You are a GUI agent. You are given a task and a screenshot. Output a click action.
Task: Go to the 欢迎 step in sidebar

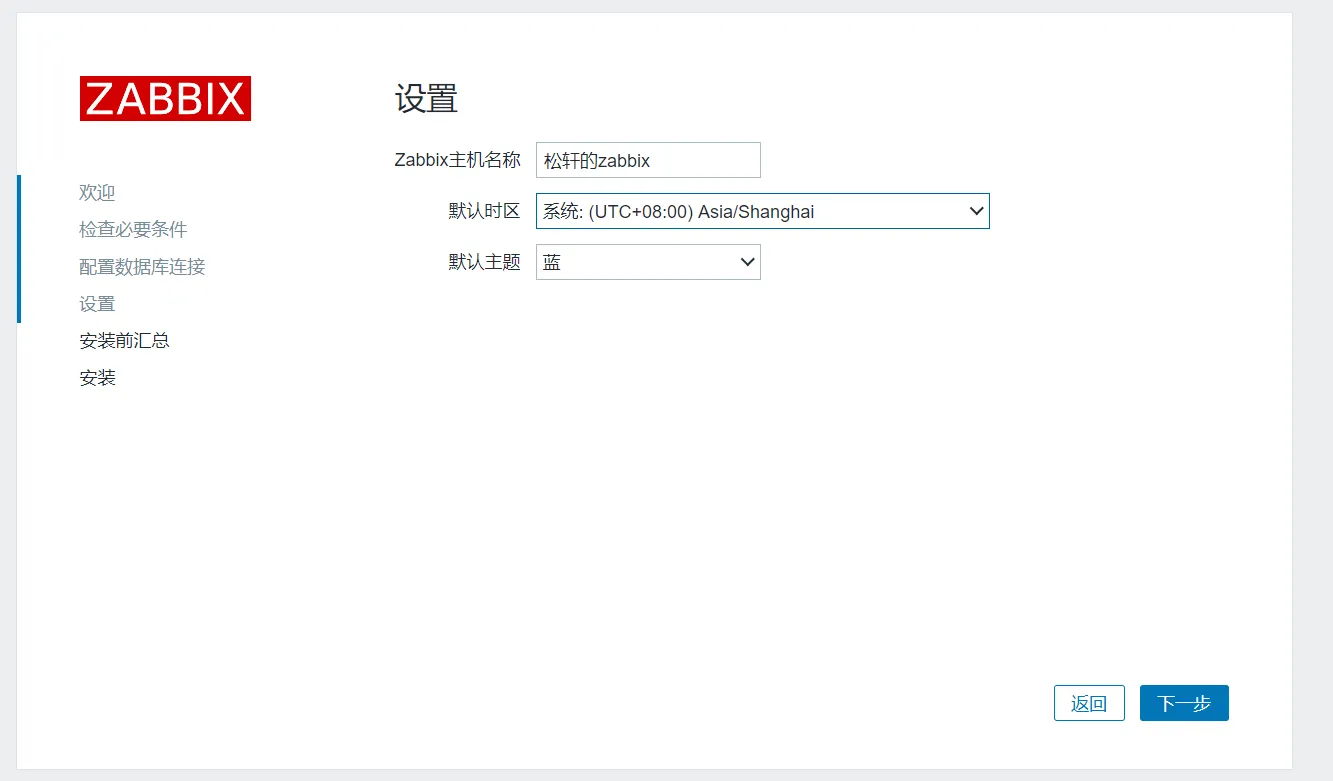[x=97, y=193]
